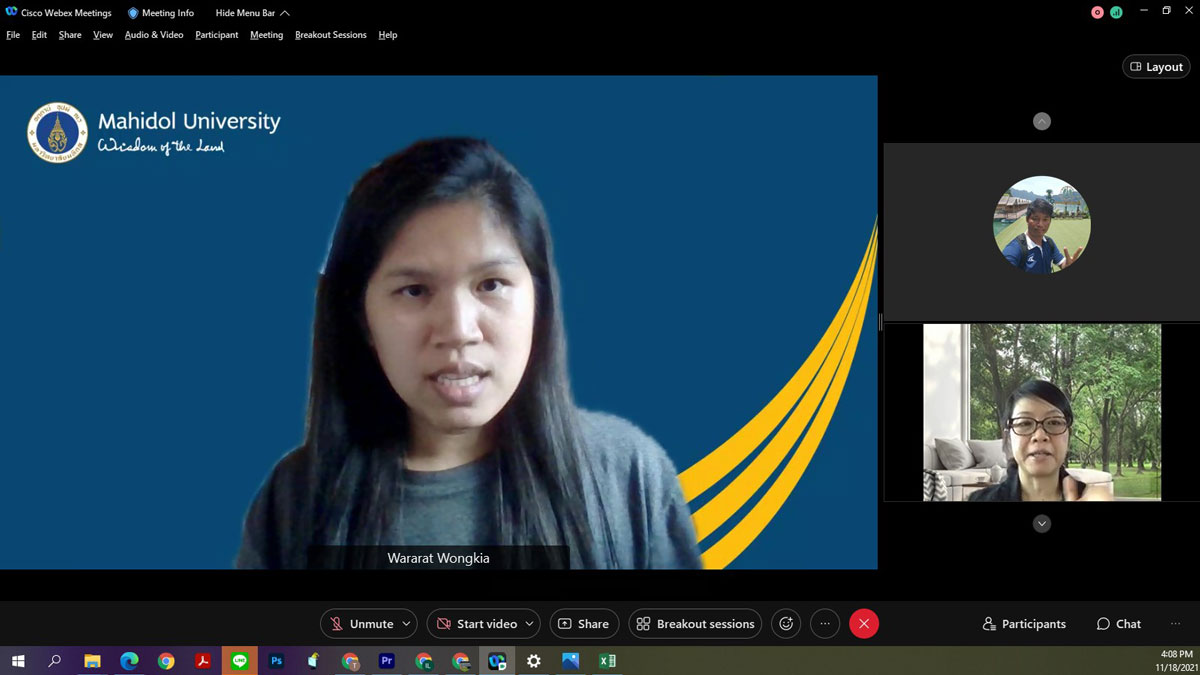Open Premiere Pro from the taskbar
Image resolution: width=1200 pixels, height=675 pixels.
[x=386, y=661]
